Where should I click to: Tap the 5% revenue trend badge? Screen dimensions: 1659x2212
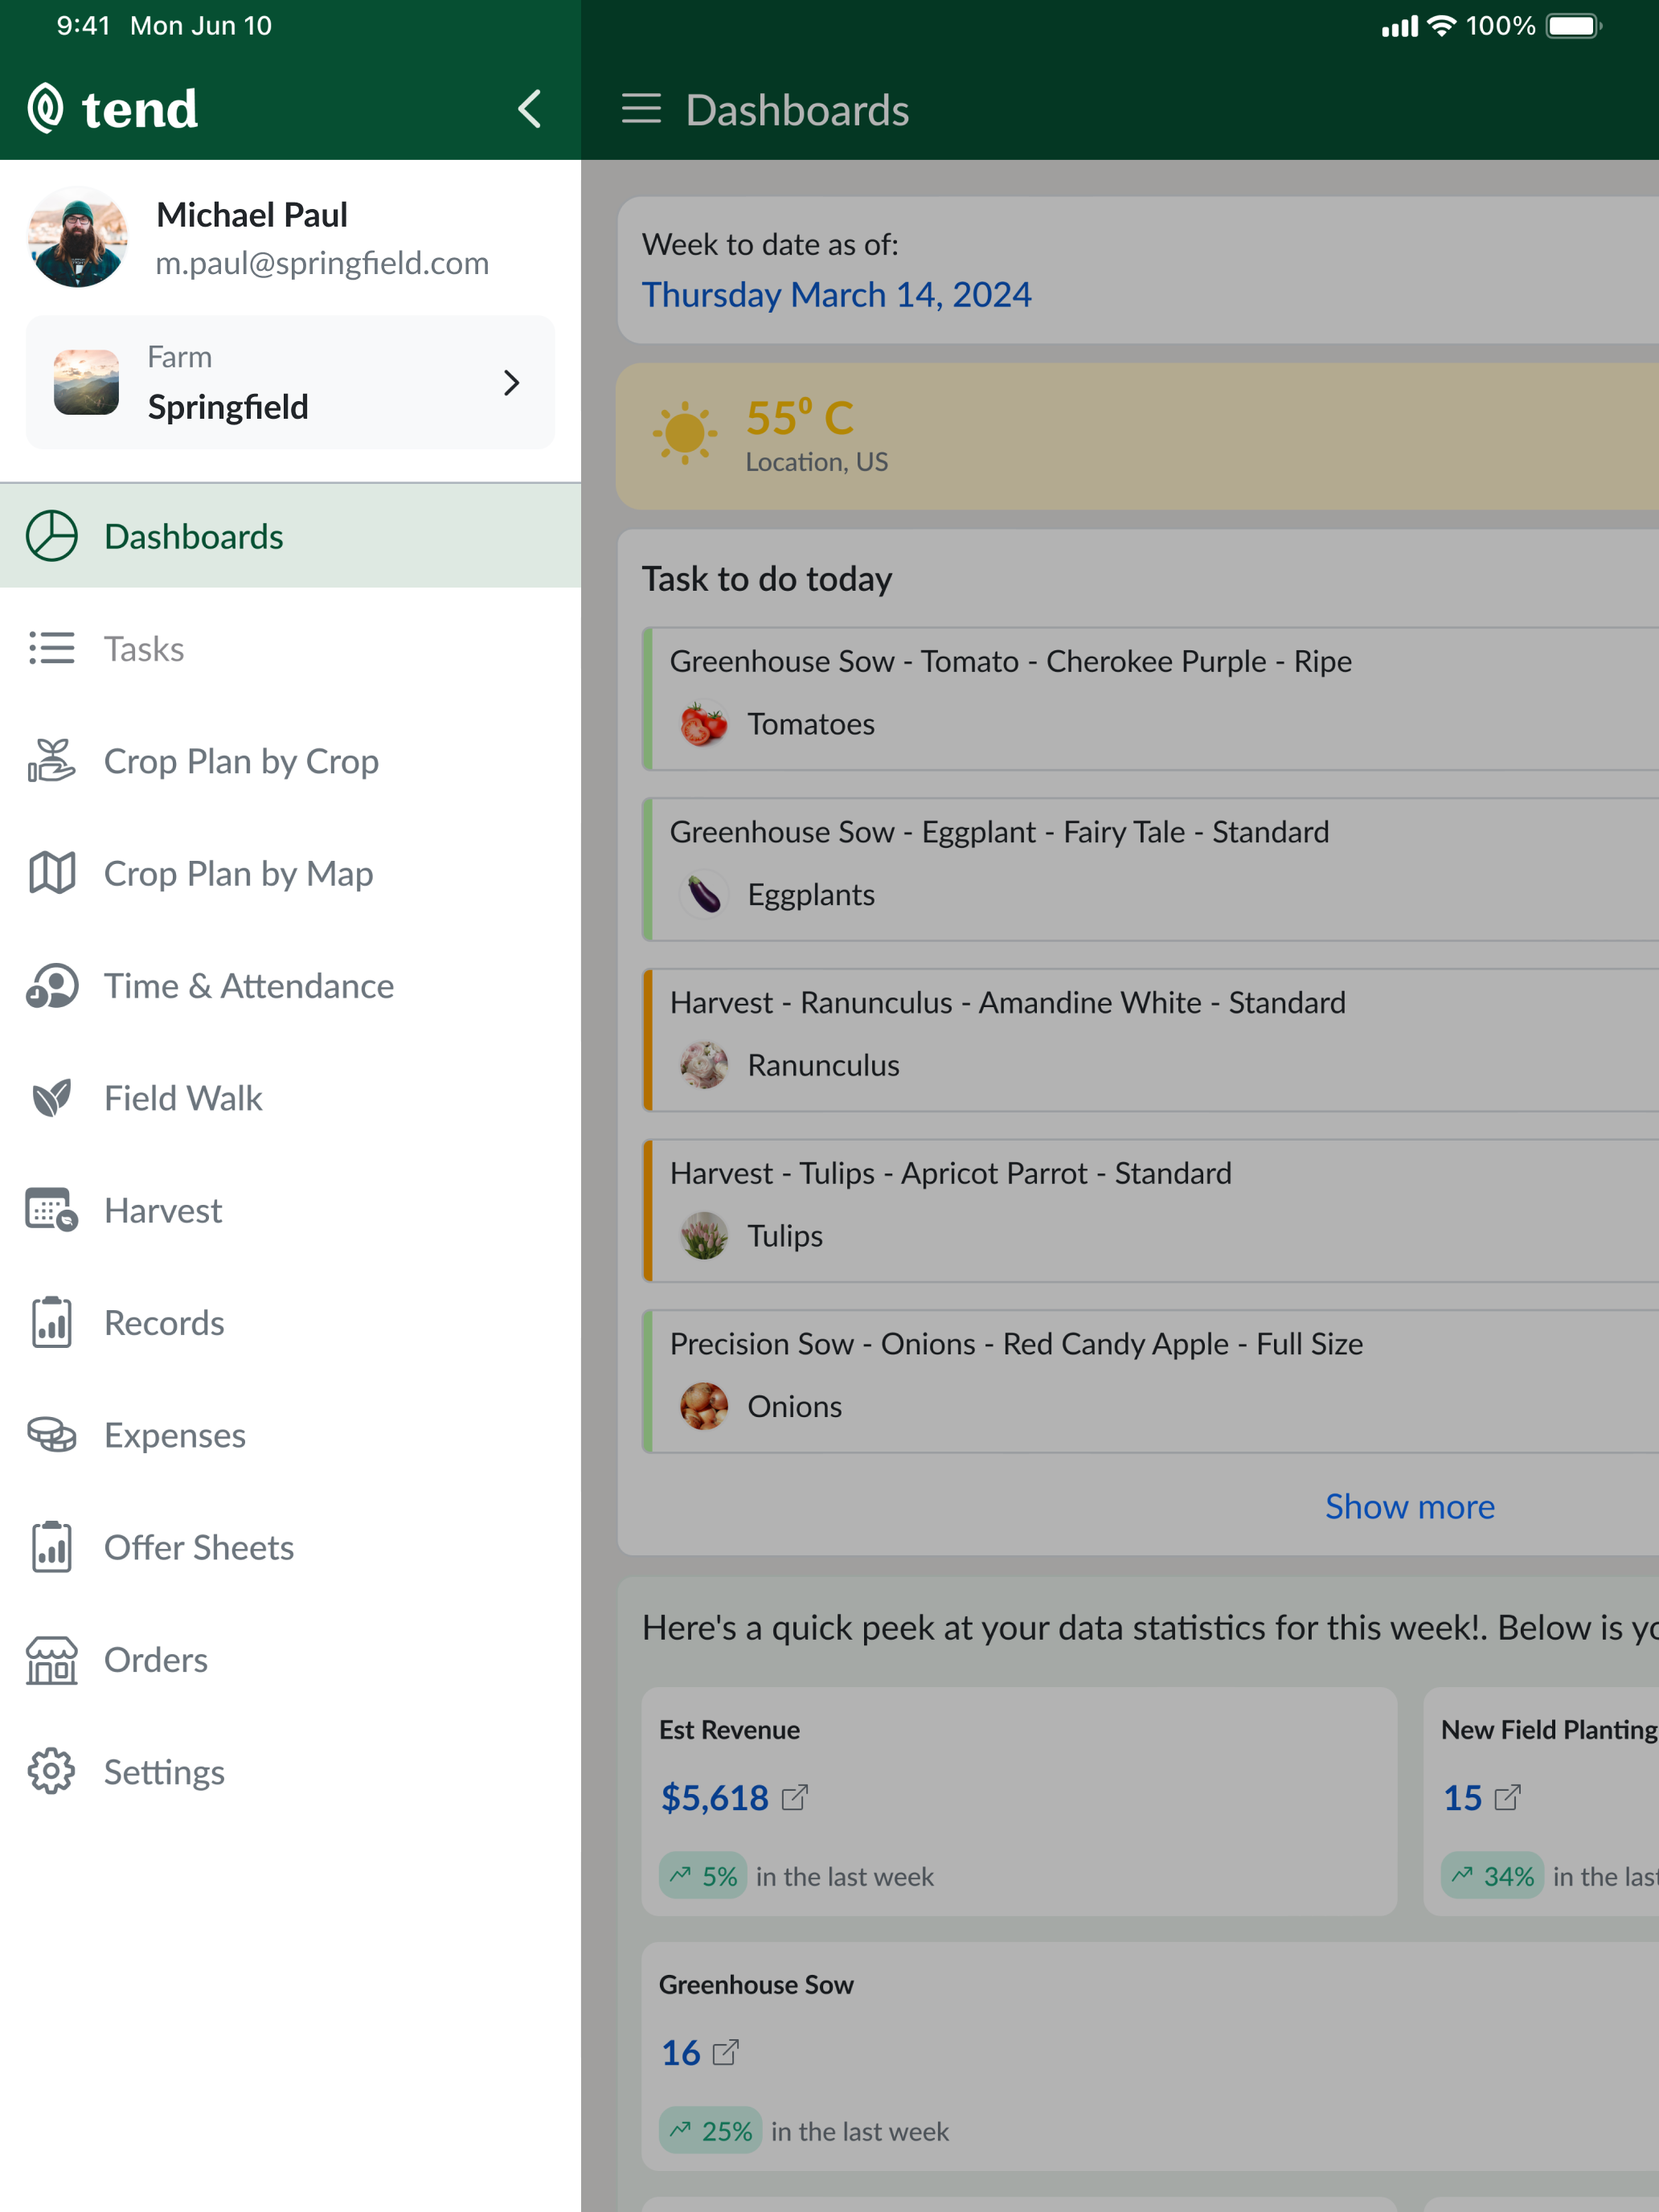[703, 1876]
